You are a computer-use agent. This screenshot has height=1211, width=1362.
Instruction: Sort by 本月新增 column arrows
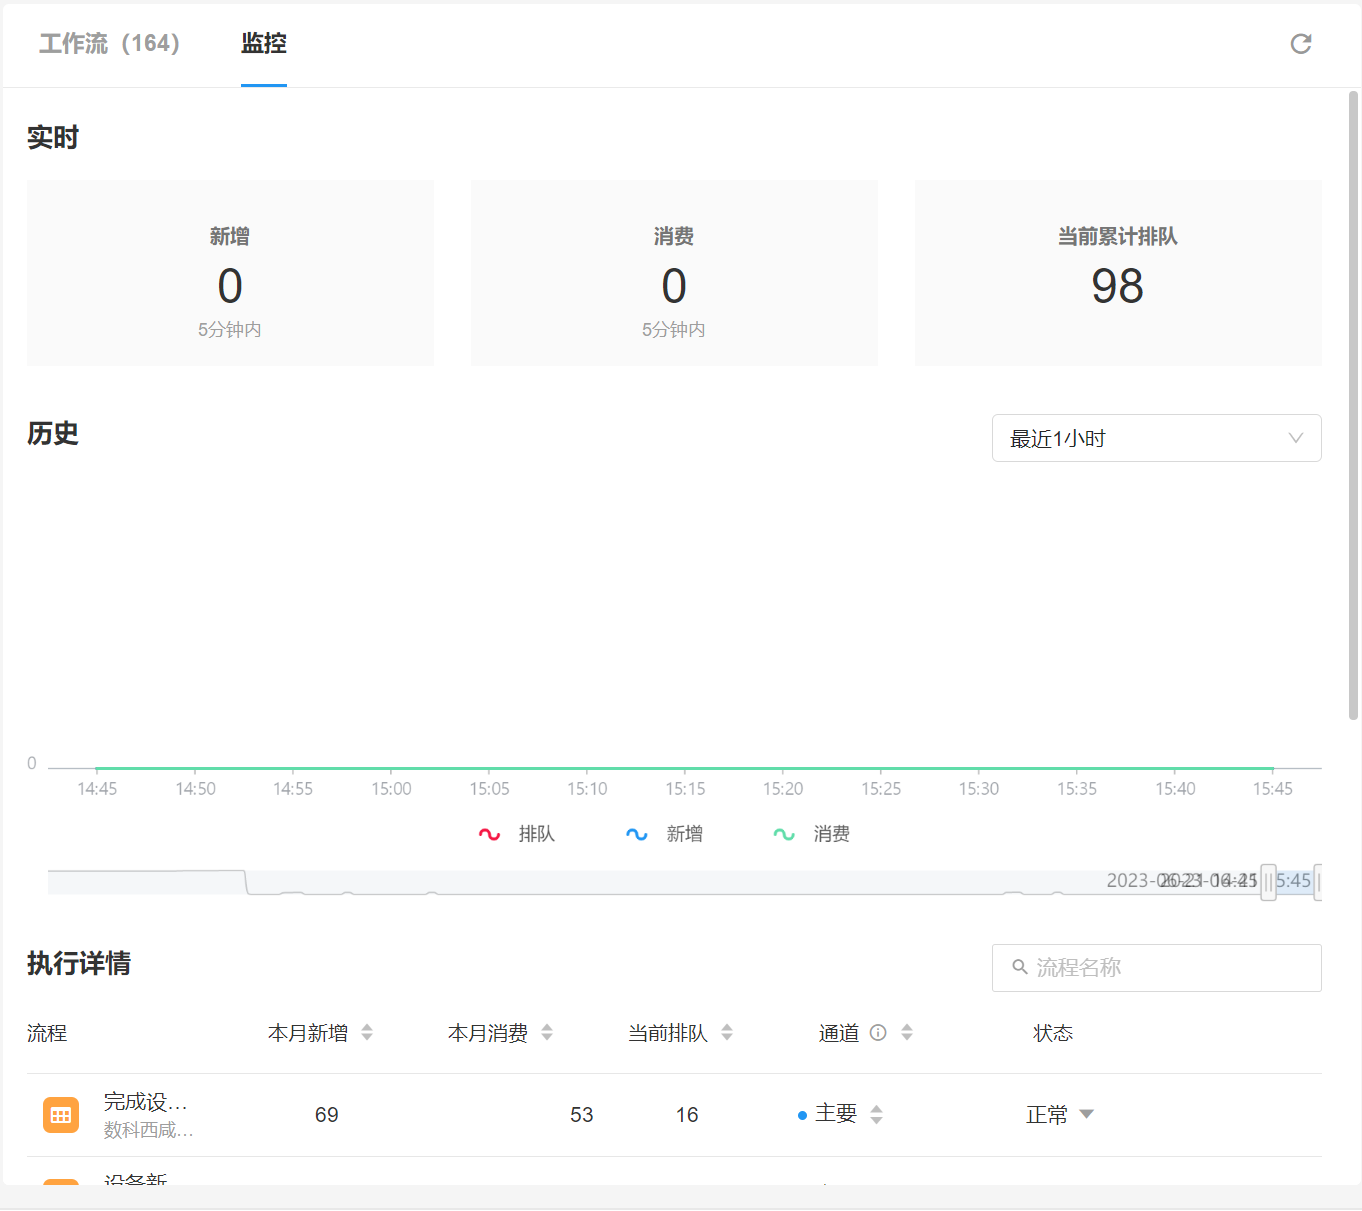[x=367, y=1033]
